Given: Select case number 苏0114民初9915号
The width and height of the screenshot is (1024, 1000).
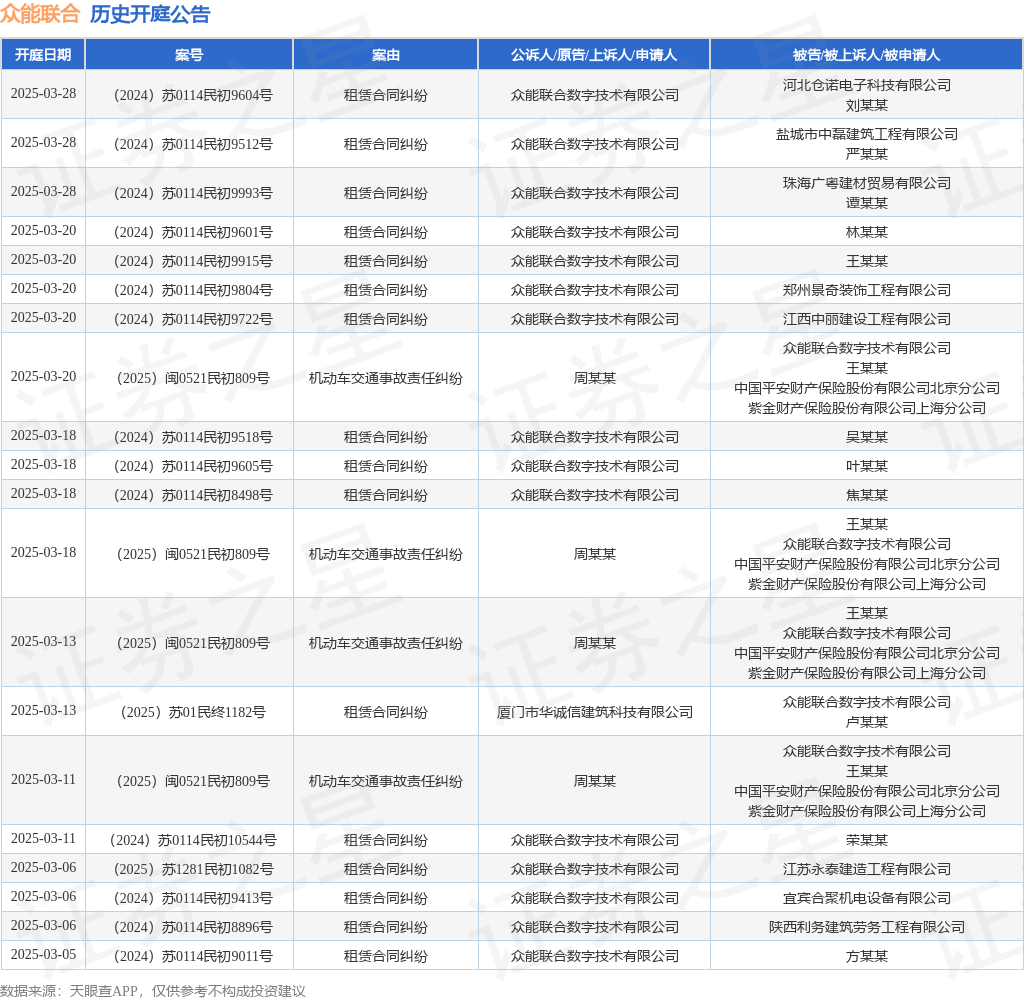Looking at the screenshot, I should (193, 261).
